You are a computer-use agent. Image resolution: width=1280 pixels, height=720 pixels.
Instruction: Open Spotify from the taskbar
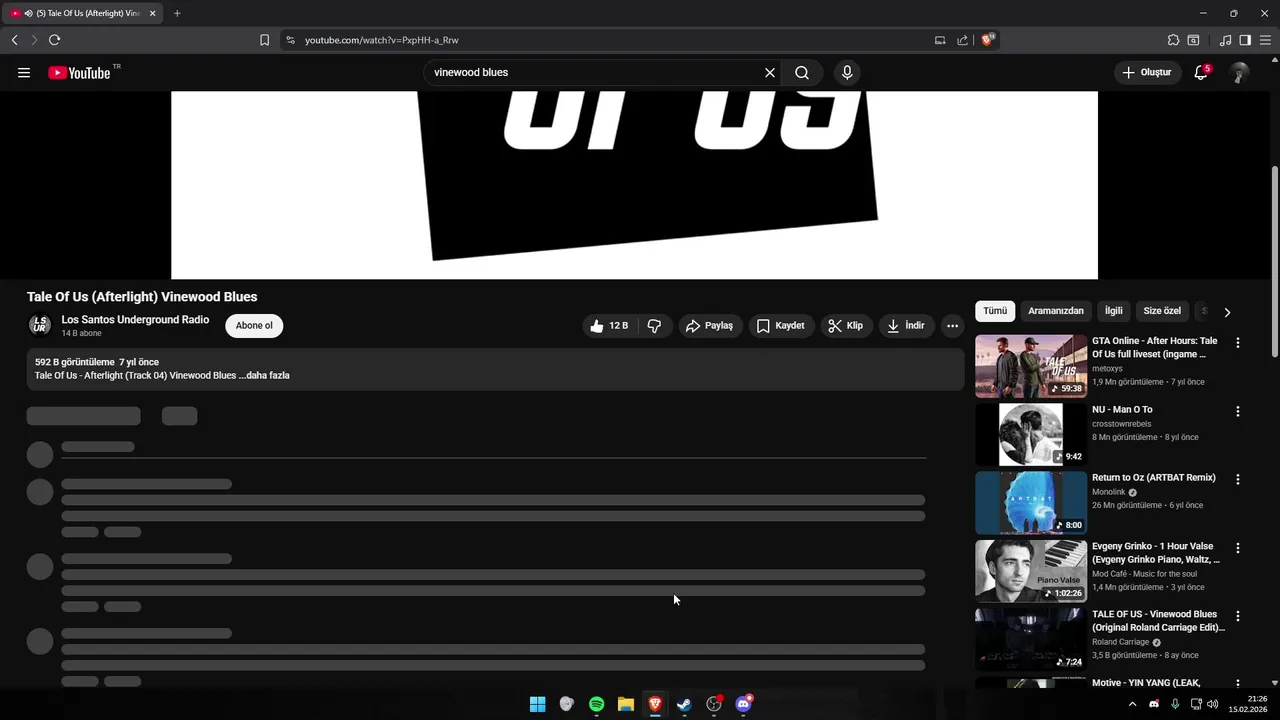point(596,704)
